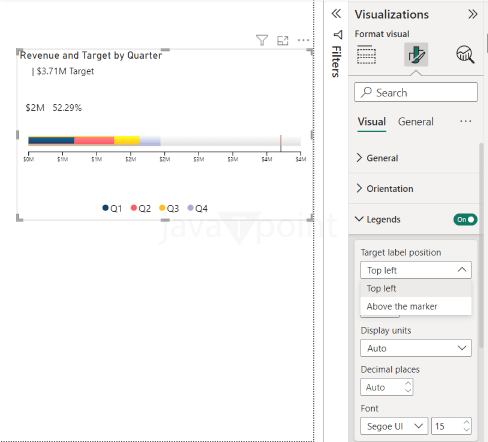
Task: Open the Display units dropdown
Action: point(416,348)
